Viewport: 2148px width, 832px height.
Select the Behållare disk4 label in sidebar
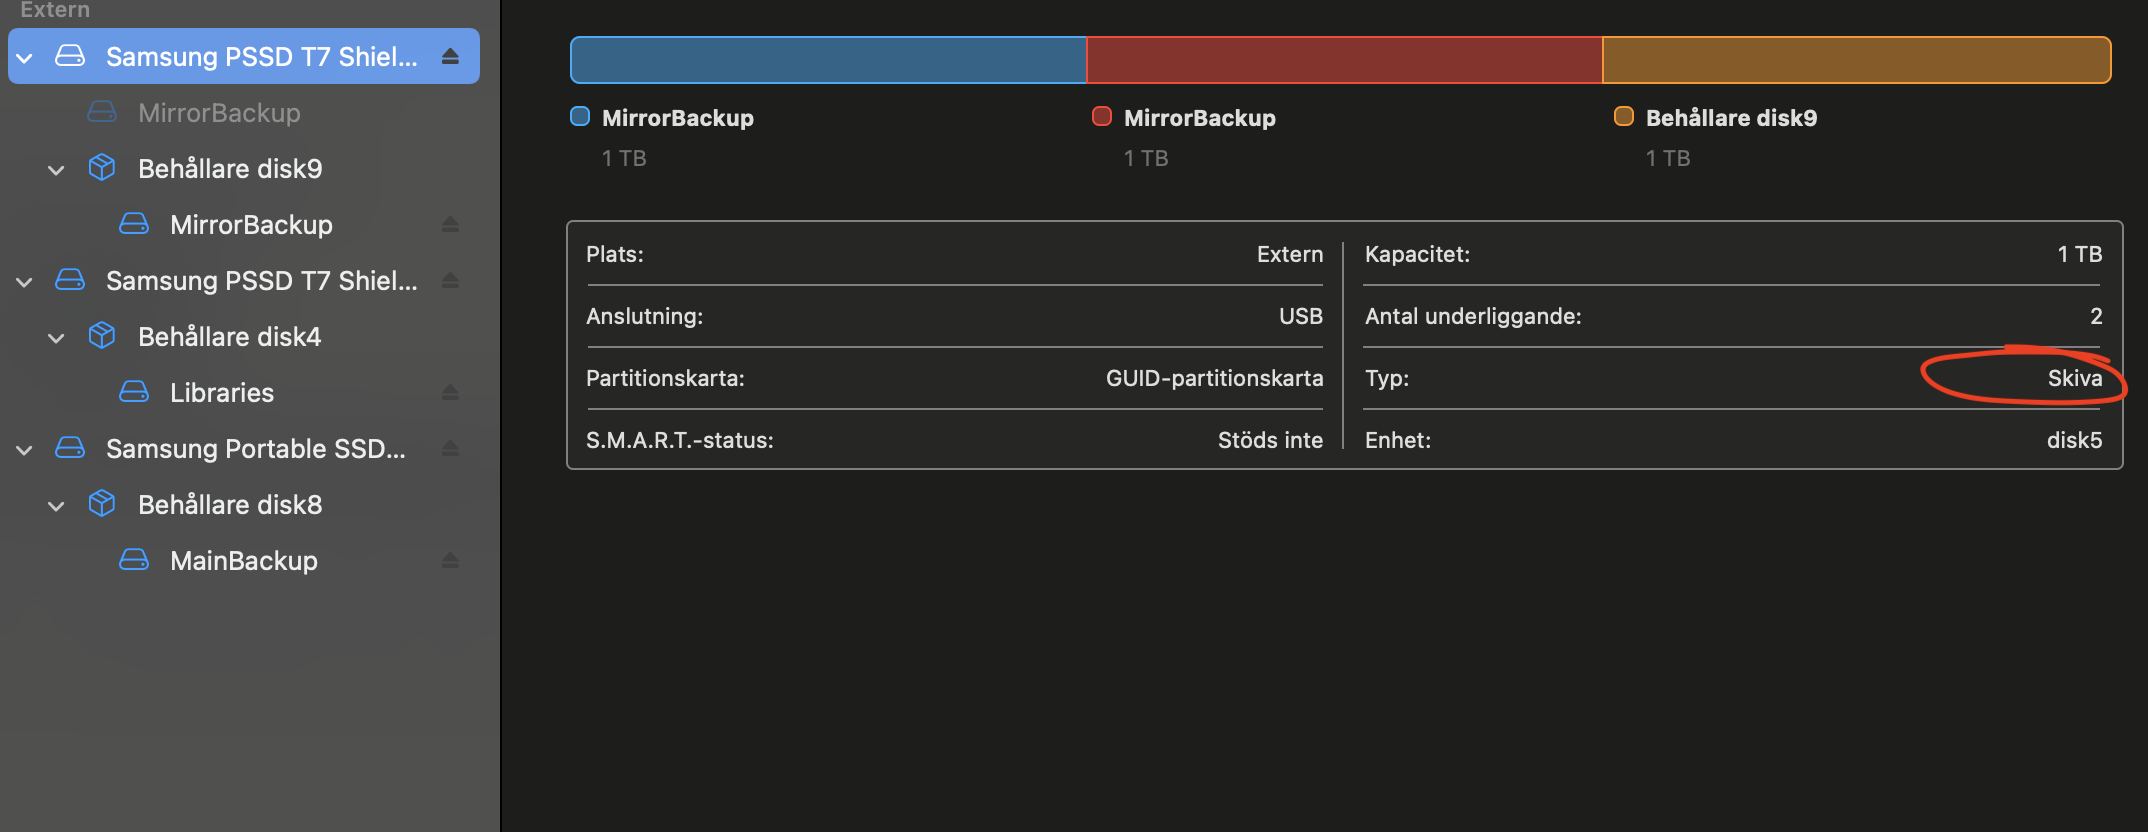[x=230, y=337]
